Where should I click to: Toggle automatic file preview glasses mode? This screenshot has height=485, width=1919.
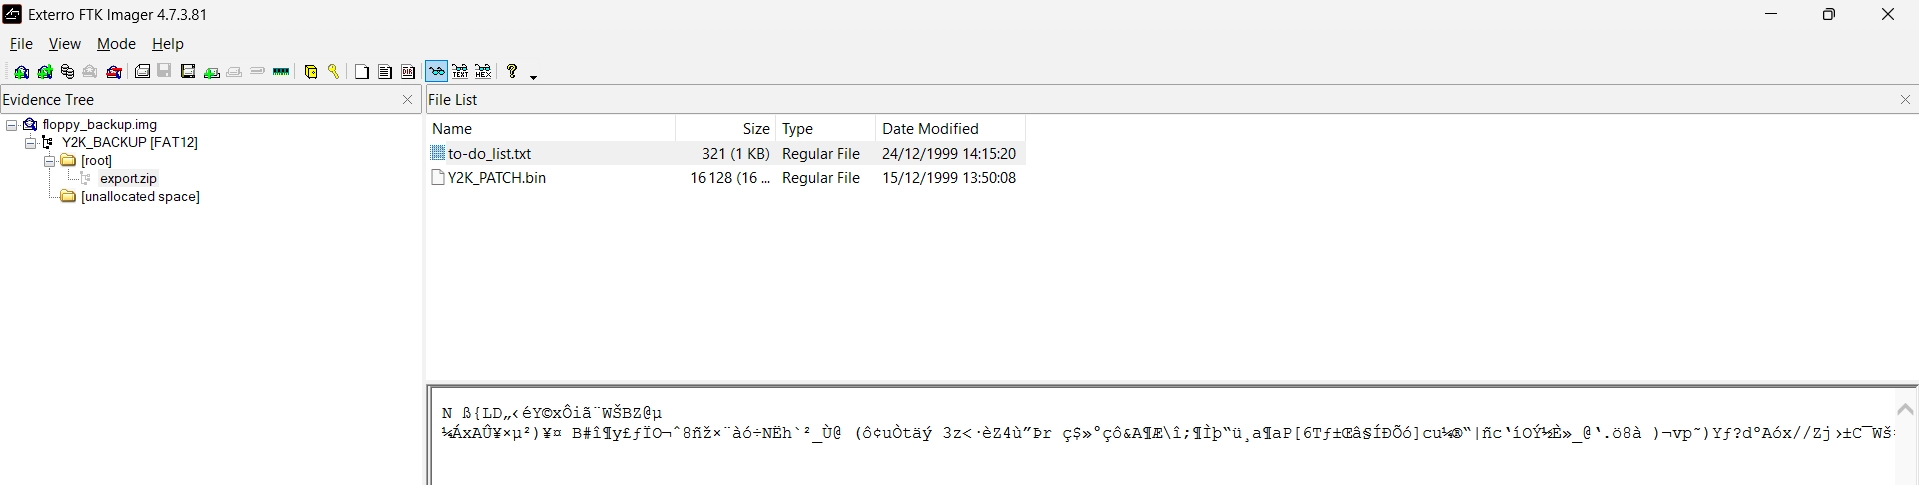coord(436,72)
